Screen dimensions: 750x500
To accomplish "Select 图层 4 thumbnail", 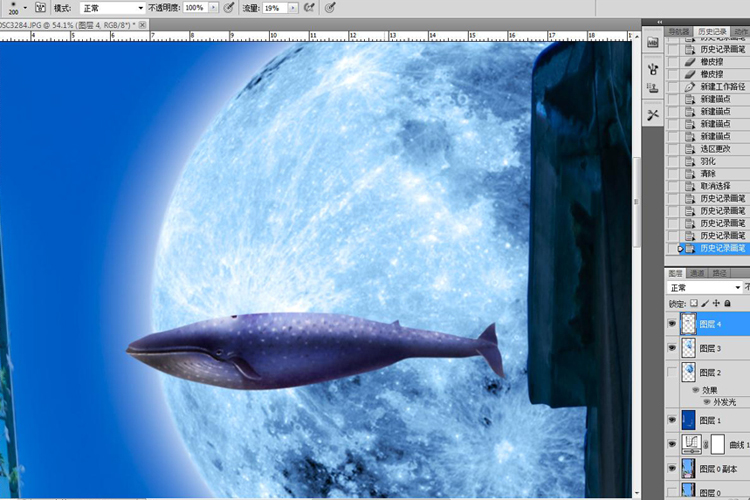I will tap(688, 324).
